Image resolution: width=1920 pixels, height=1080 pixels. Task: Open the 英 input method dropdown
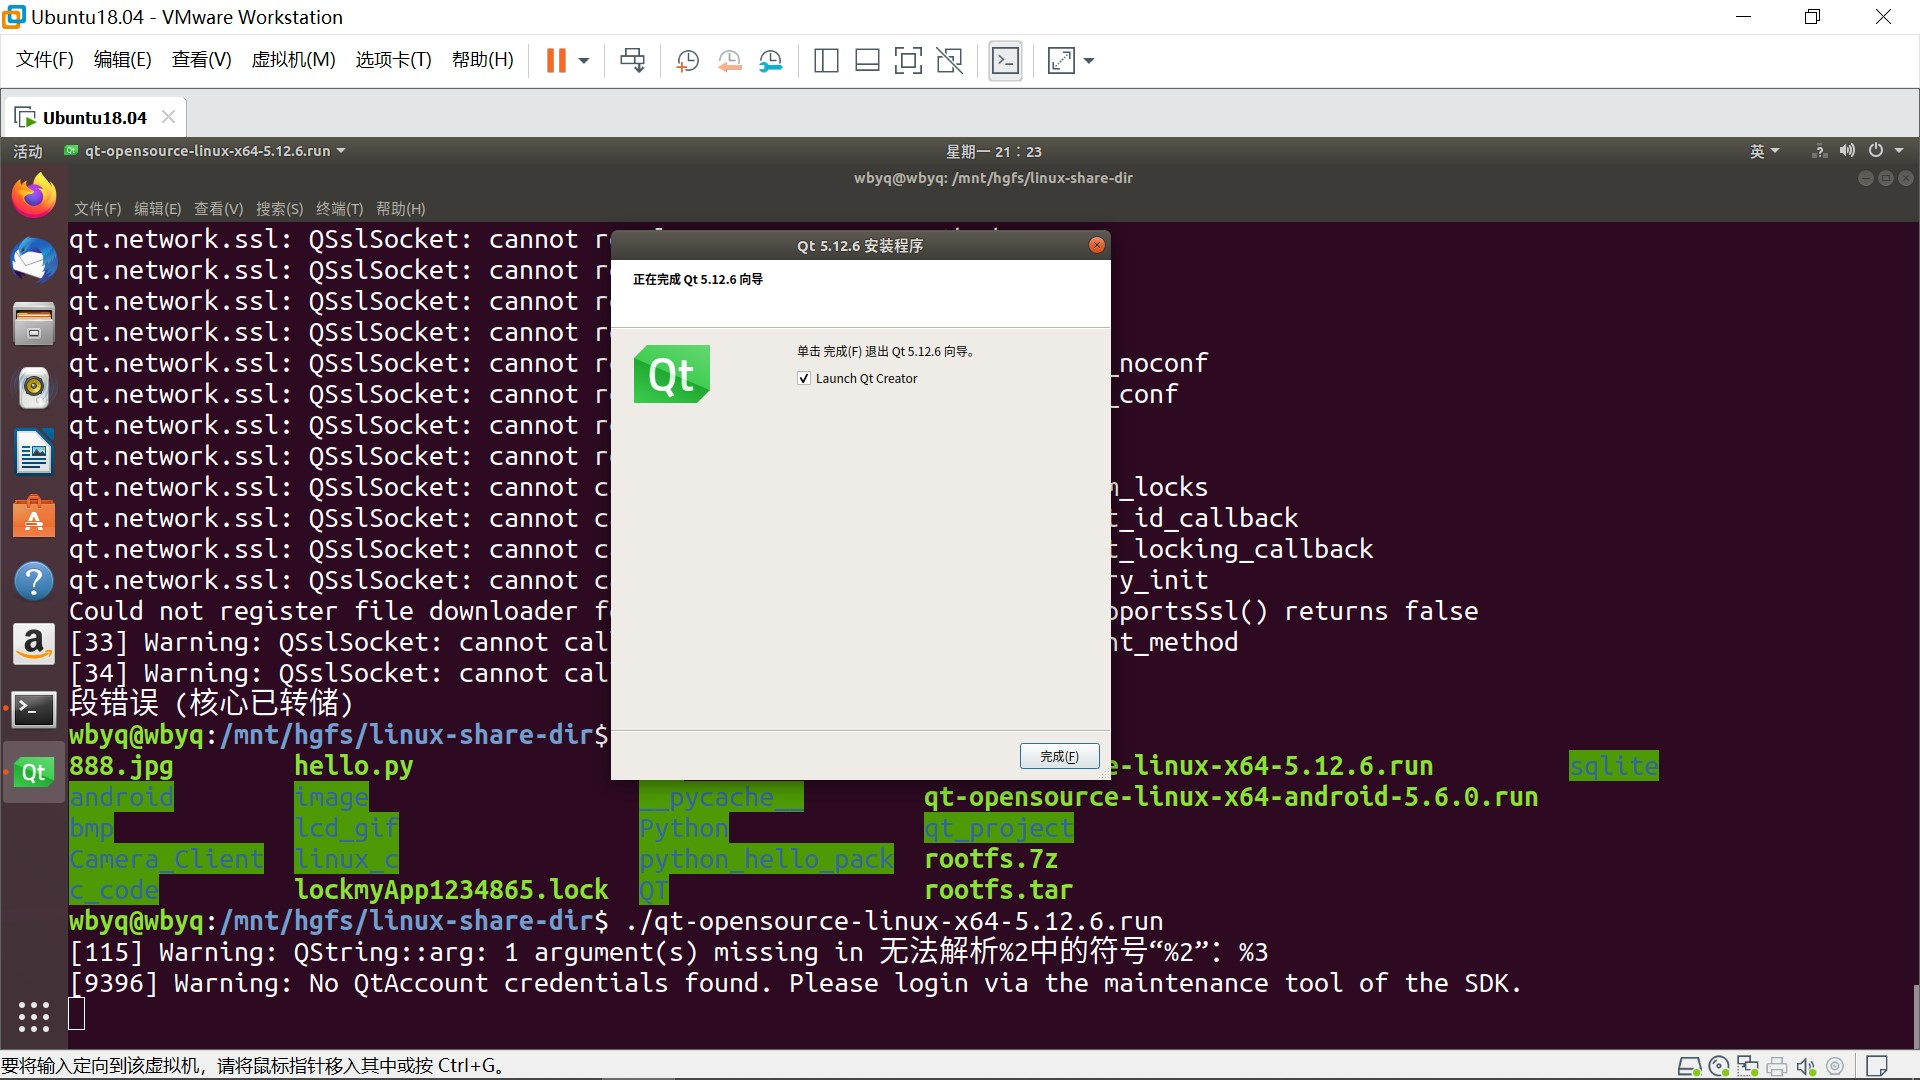click(1764, 151)
